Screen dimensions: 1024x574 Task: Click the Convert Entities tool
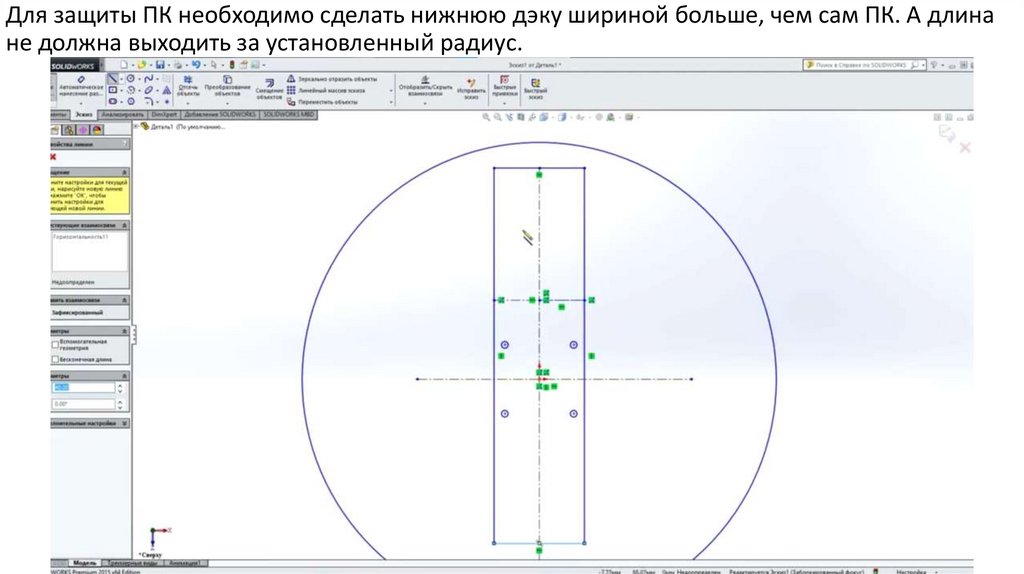pos(227,85)
